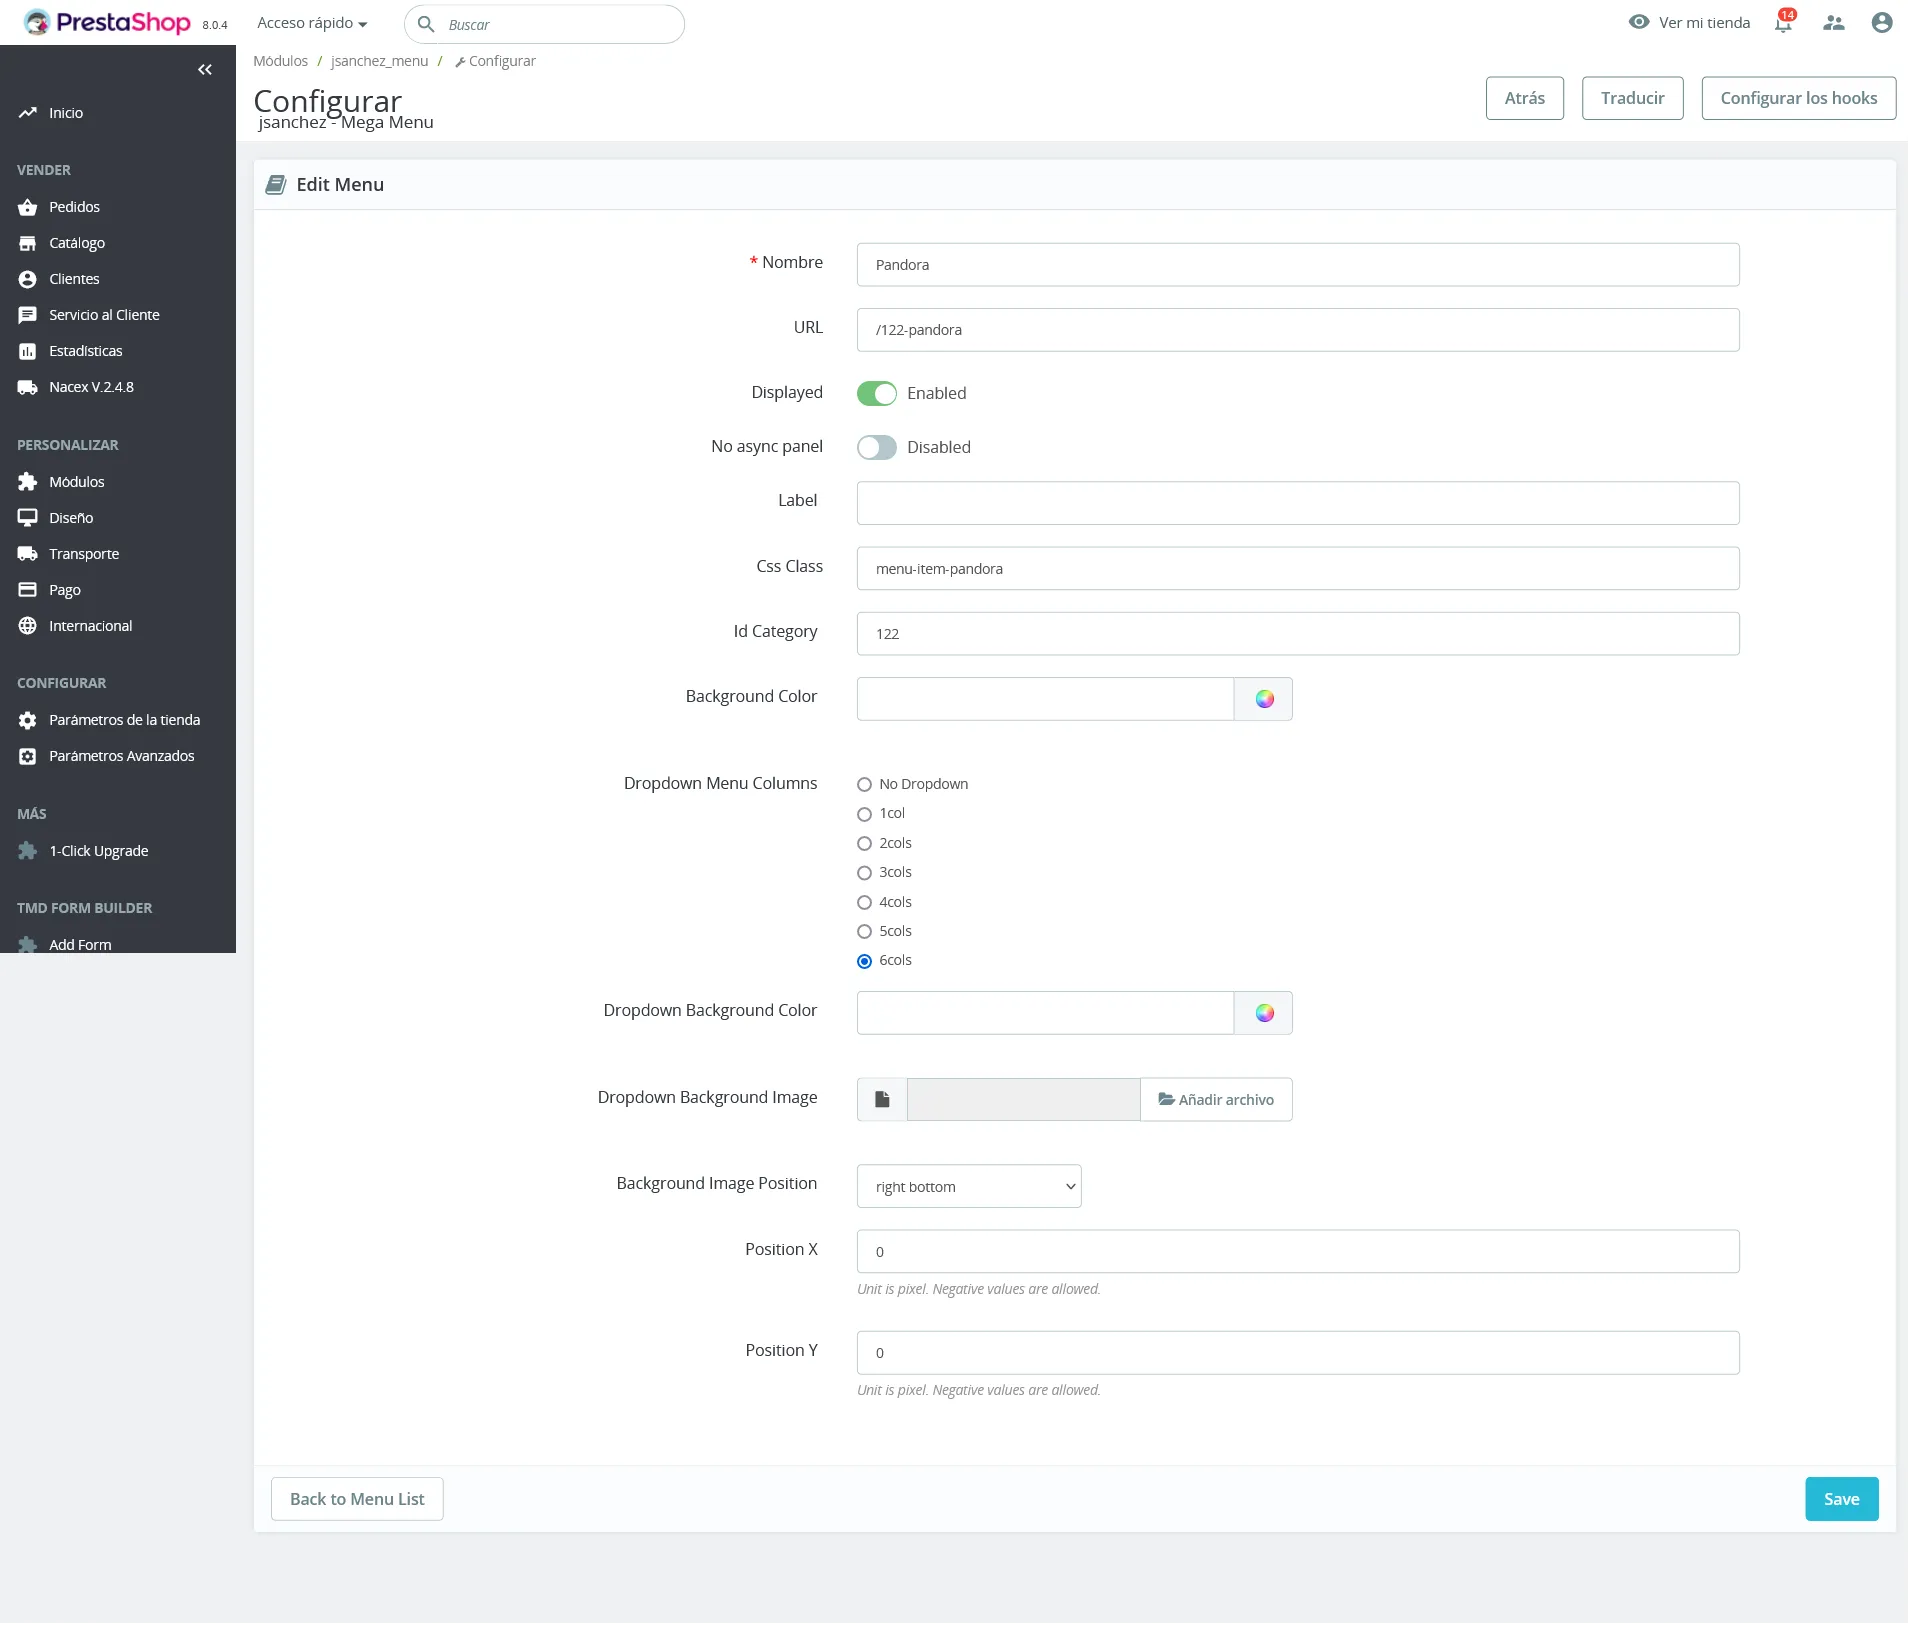Click the Save button

1841,1499
